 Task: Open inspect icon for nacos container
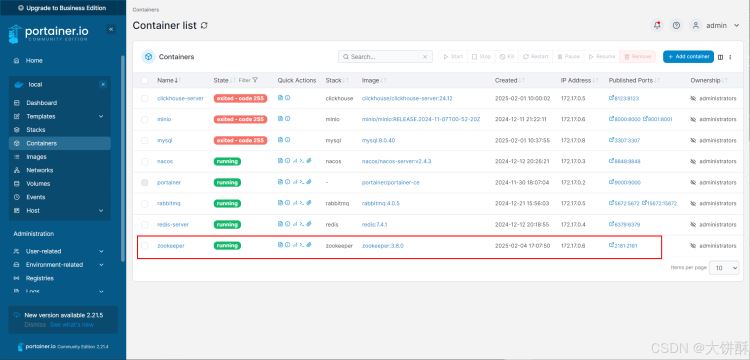(287, 161)
